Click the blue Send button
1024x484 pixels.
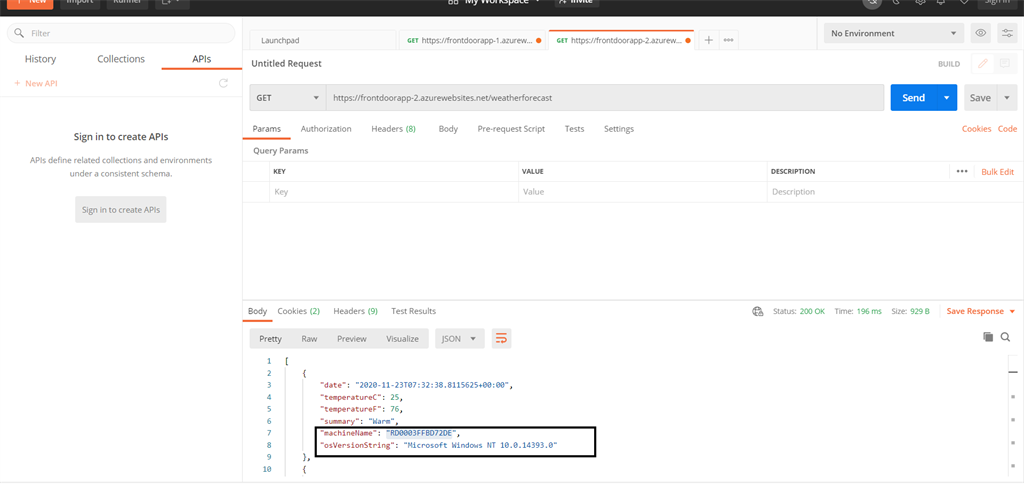point(914,97)
